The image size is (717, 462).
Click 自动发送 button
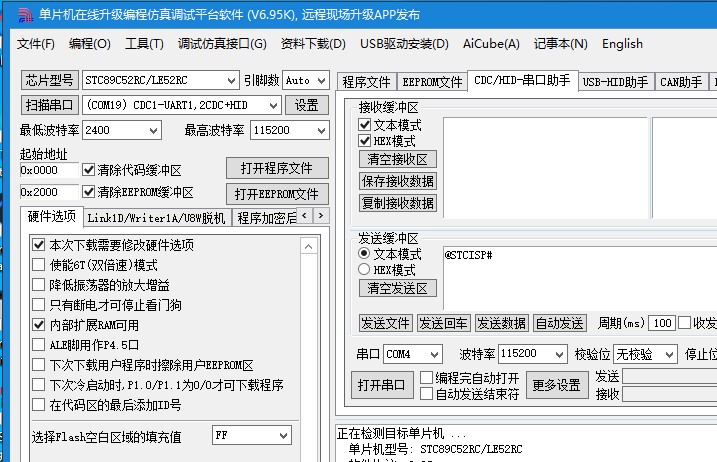560,323
